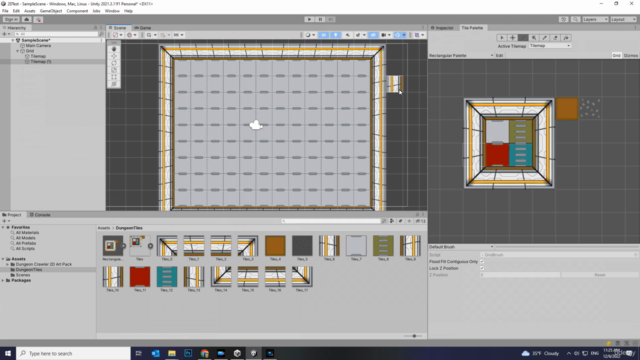Select the Scenes folder in Project

point(23,275)
